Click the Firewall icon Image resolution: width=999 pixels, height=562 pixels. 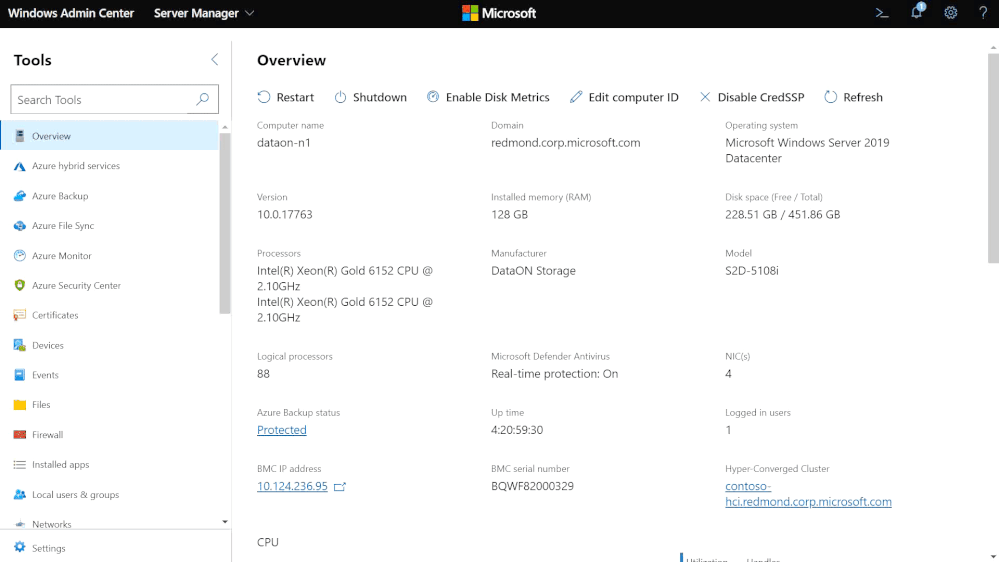tap(20, 435)
